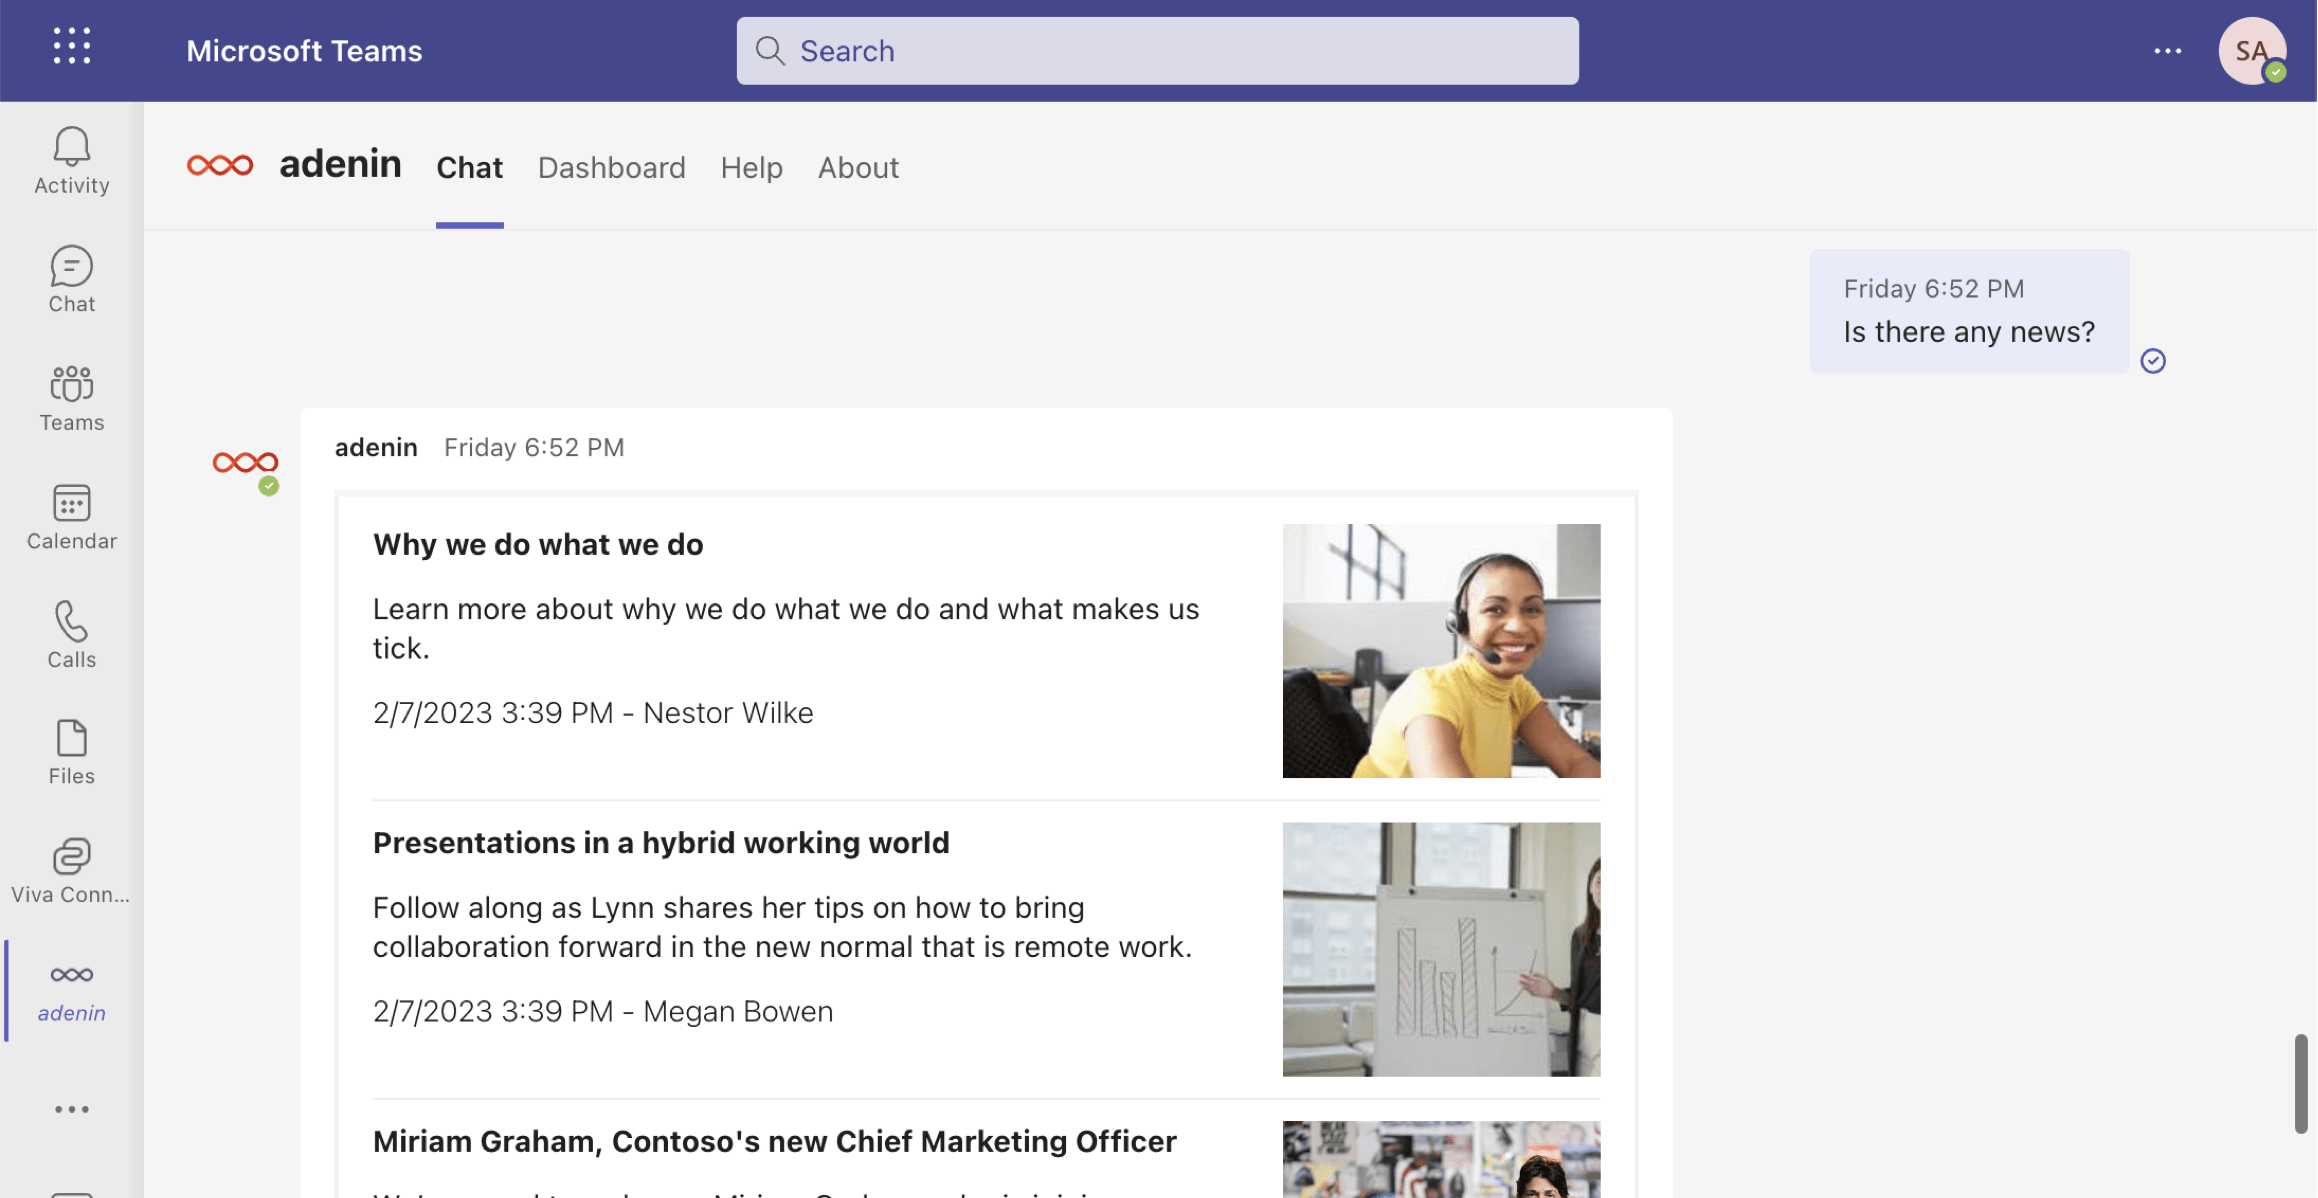This screenshot has height=1198, width=2318.
Task: Open the Calendar sidebar icon
Action: tap(72, 517)
